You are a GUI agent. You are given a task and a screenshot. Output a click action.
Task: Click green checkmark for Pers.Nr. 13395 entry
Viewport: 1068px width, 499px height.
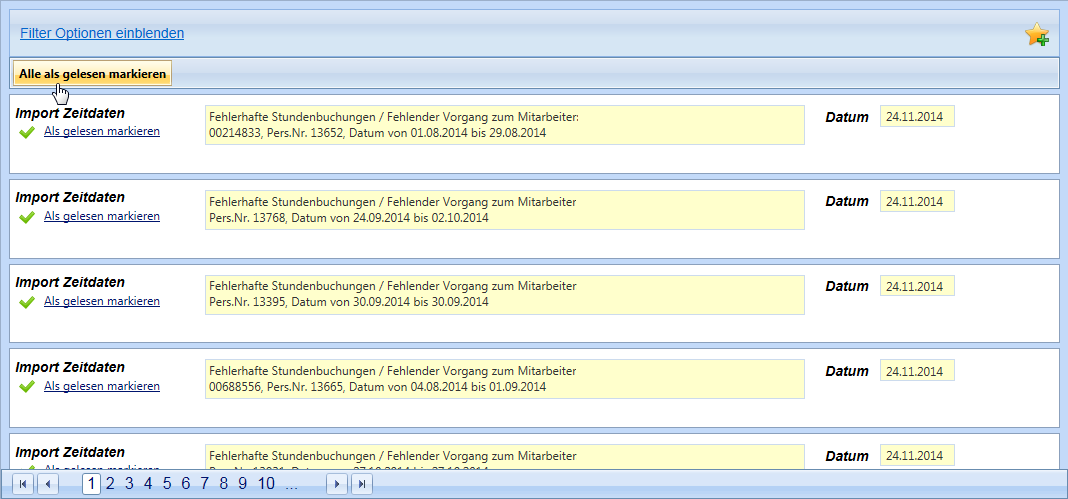(x=27, y=302)
